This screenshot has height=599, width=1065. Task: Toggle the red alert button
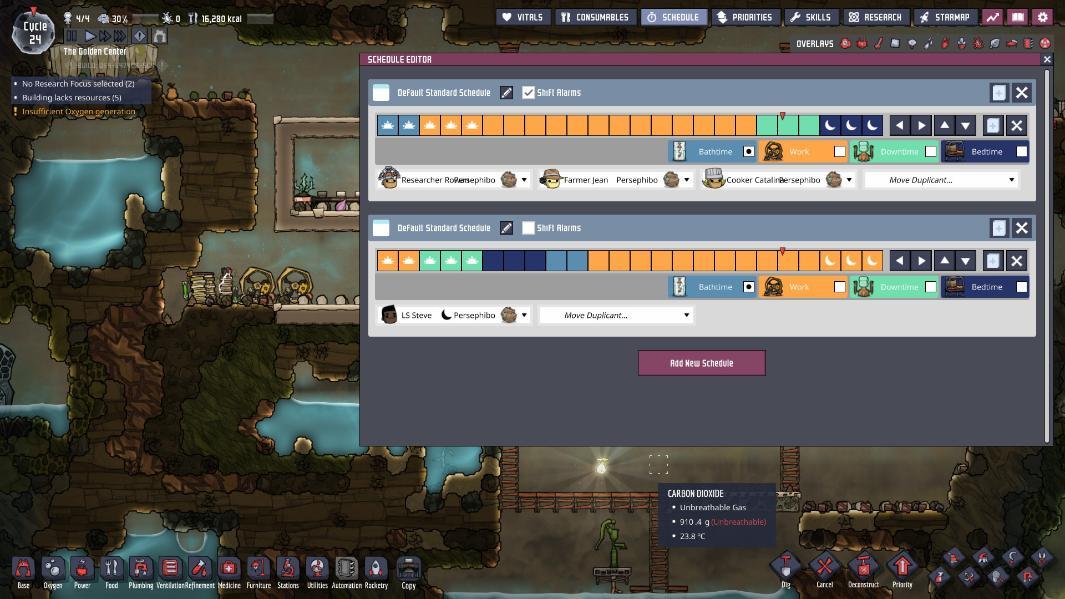[139, 35]
